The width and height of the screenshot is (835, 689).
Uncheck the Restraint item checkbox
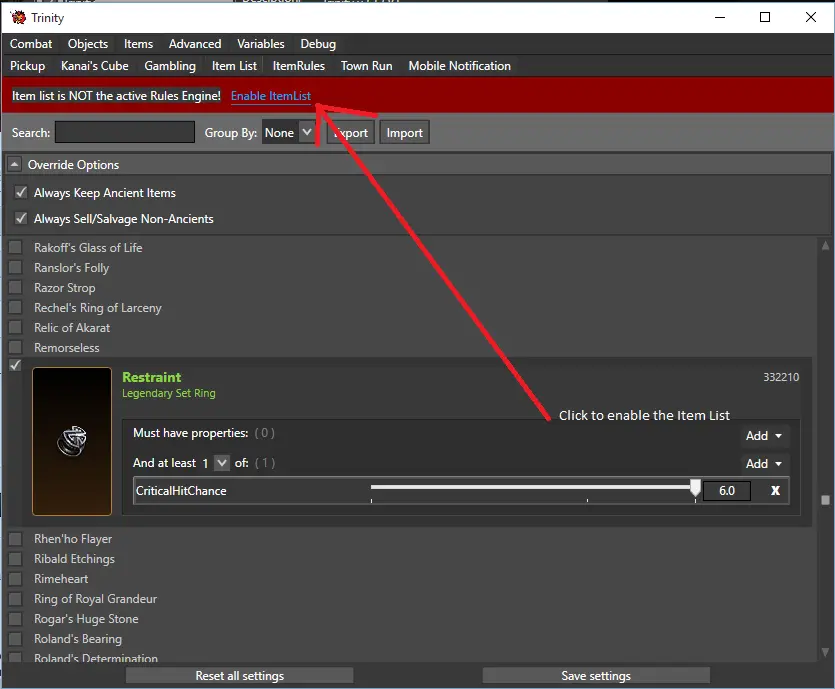[15, 365]
